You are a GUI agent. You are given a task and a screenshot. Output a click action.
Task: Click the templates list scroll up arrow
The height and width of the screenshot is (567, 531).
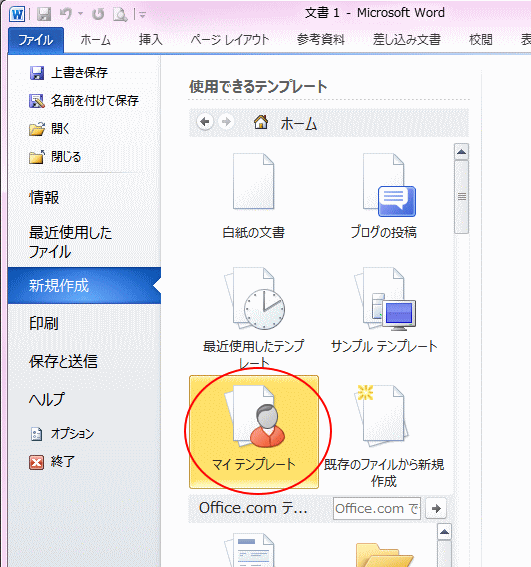462,152
